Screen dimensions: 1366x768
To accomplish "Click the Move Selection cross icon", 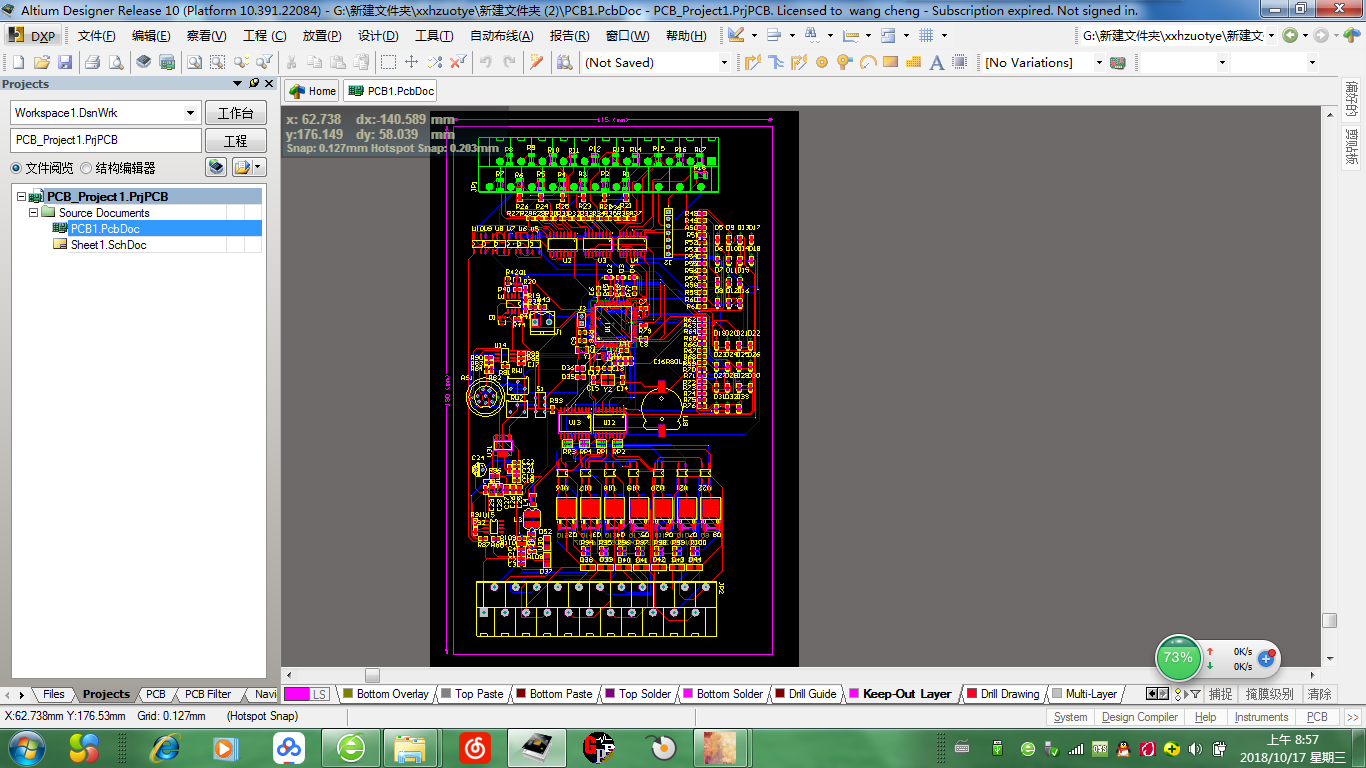I will (x=411, y=62).
